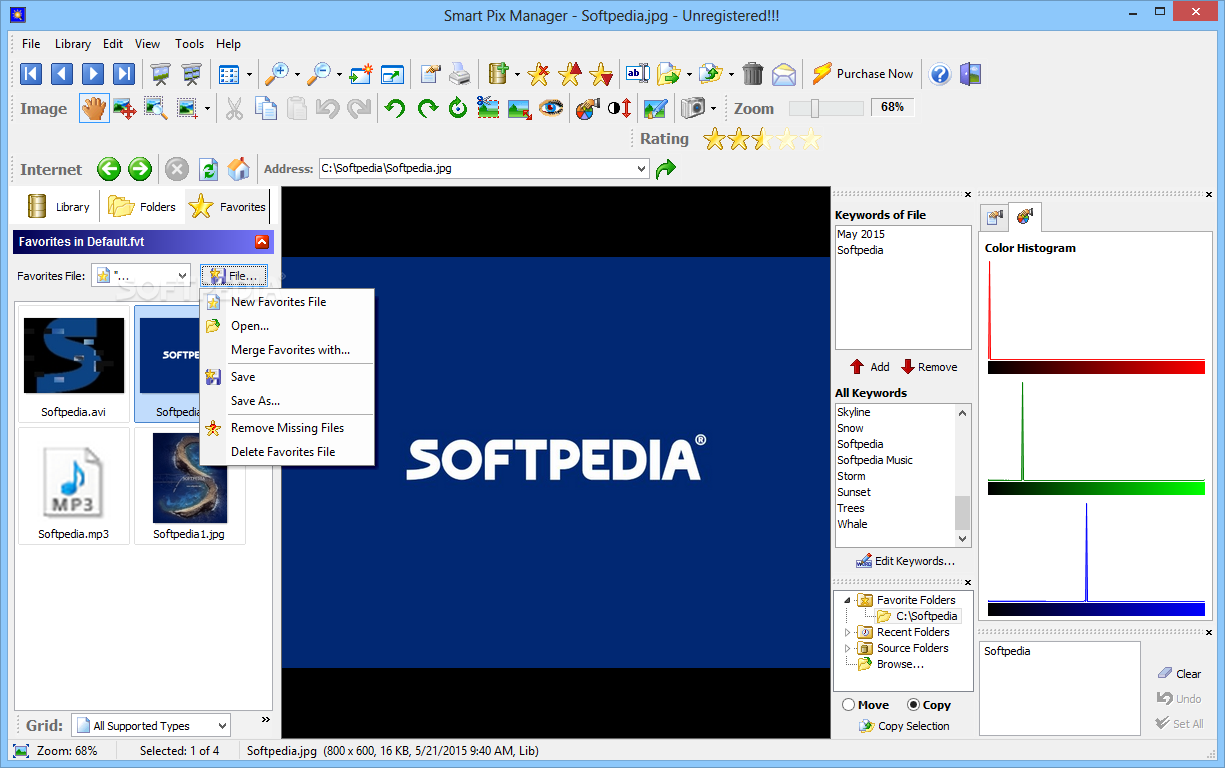This screenshot has width=1225, height=768.
Task: Set rating with the fifth star
Action: pos(810,139)
